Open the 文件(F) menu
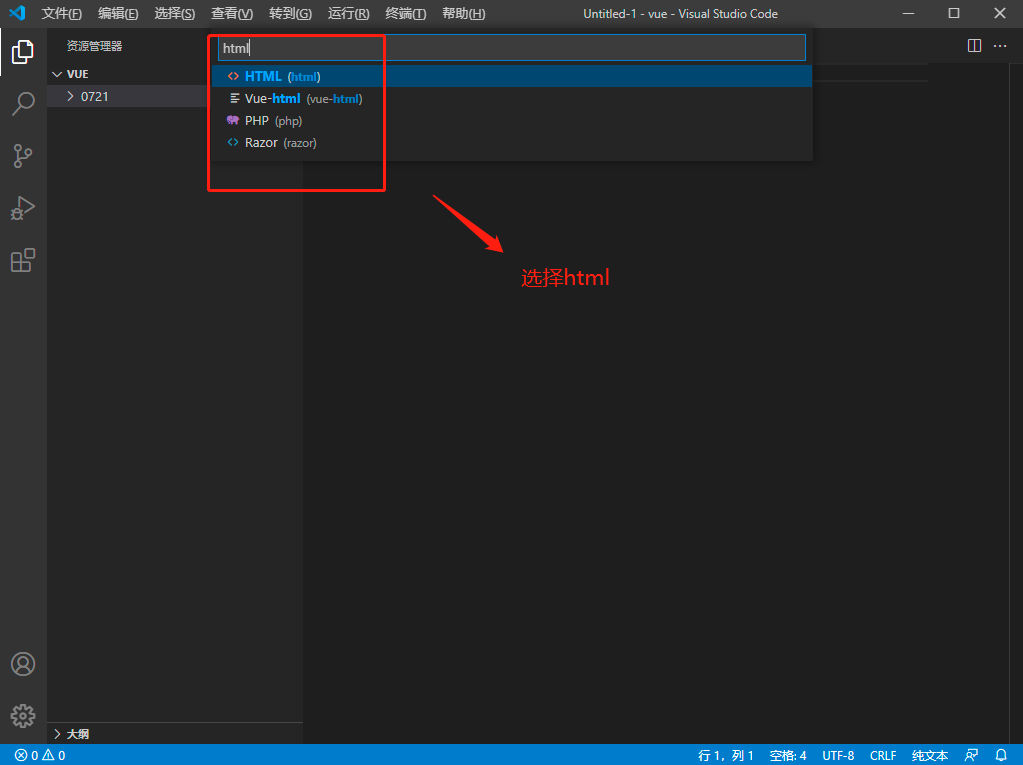Screen dimensions: 1023x765 point(62,14)
